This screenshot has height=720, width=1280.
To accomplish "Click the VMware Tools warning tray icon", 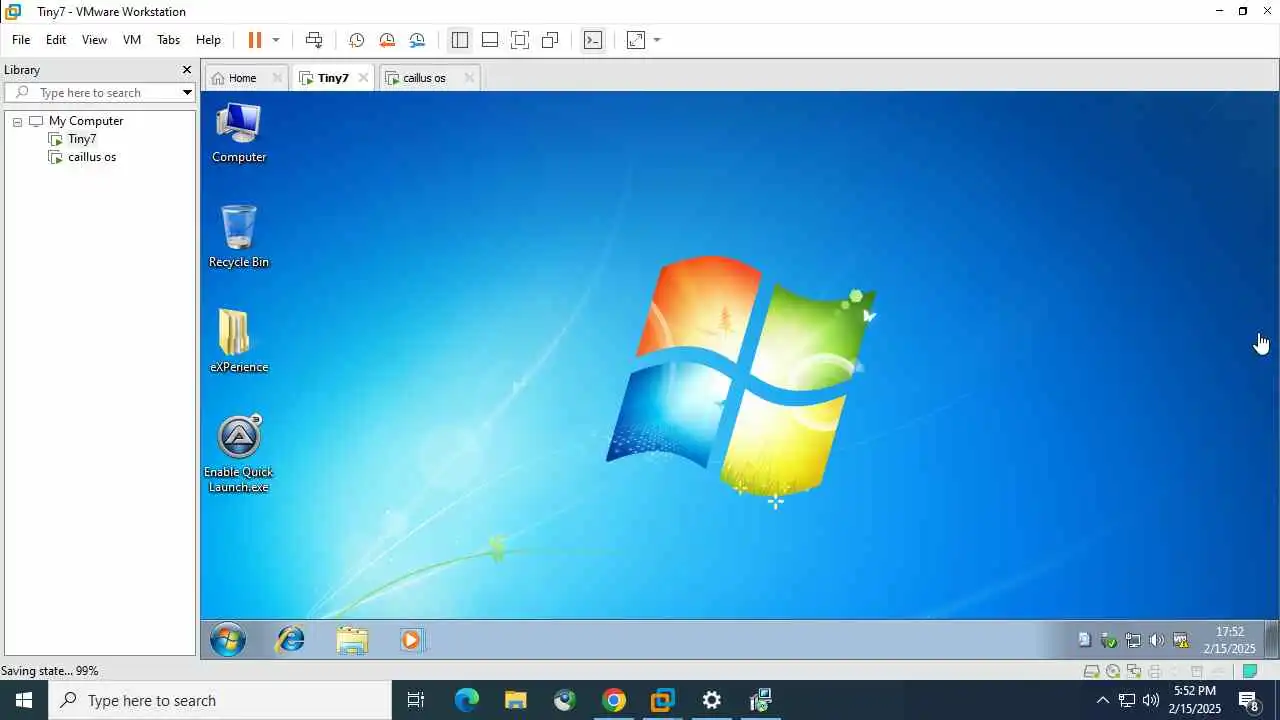I will (x=1181, y=640).
